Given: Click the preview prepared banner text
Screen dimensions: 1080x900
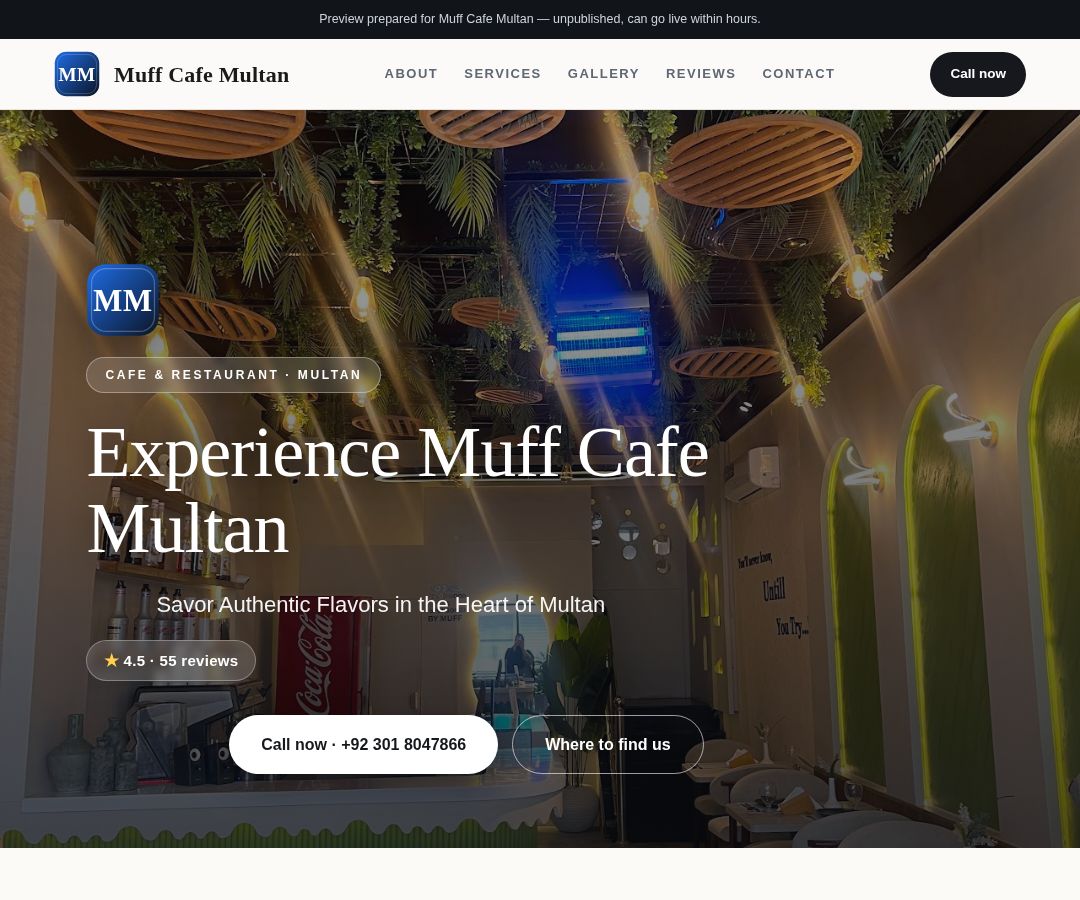Looking at the screenshot, I should tap(539, 19).
